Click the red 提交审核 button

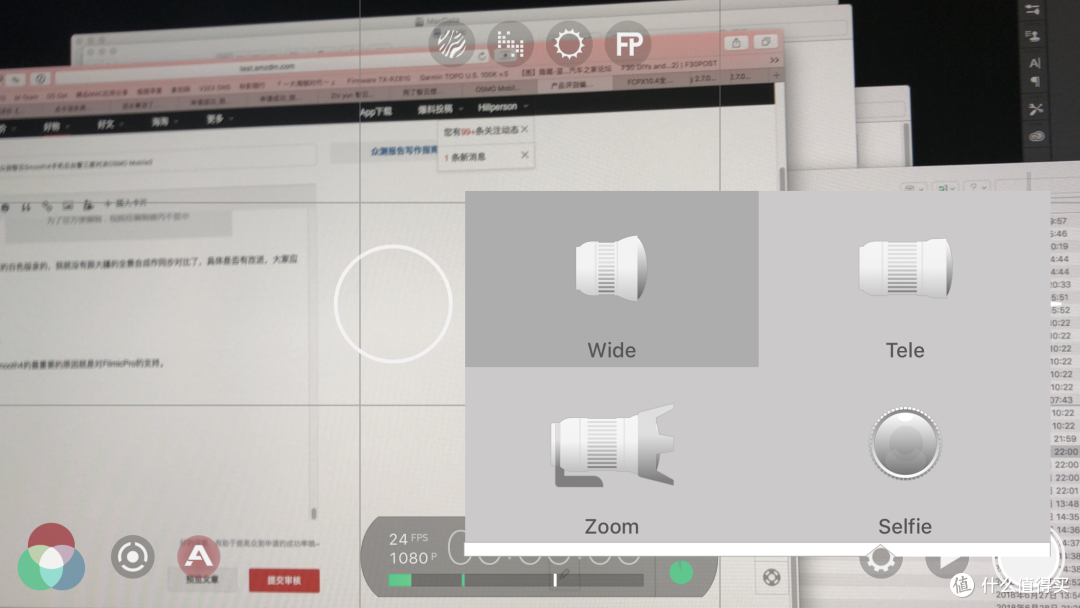284,580
